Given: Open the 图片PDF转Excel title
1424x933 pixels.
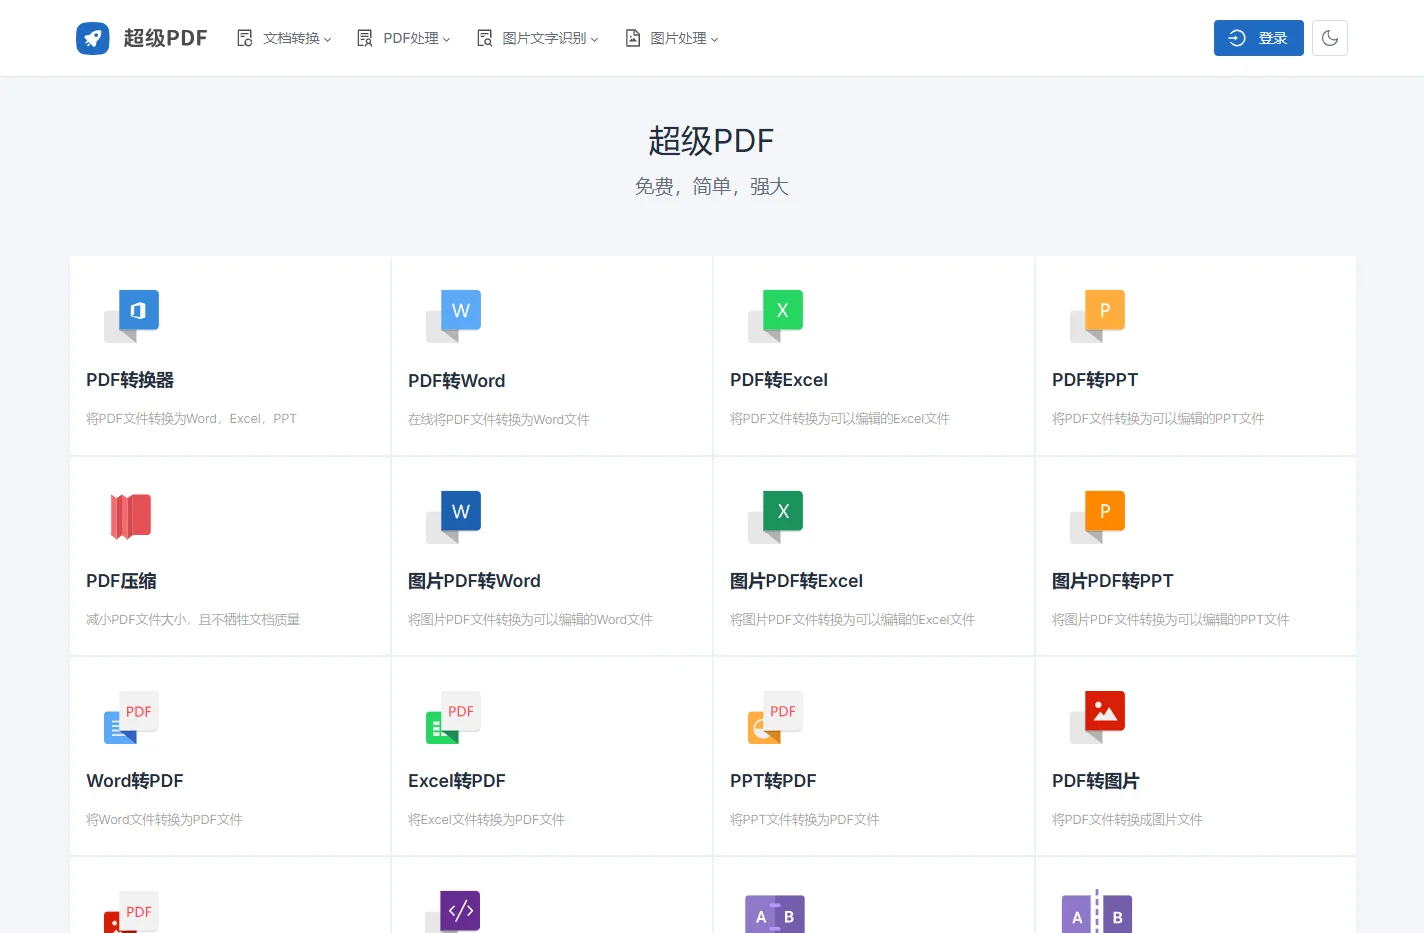Looking at the screenshot, I should tap(796, 581).
